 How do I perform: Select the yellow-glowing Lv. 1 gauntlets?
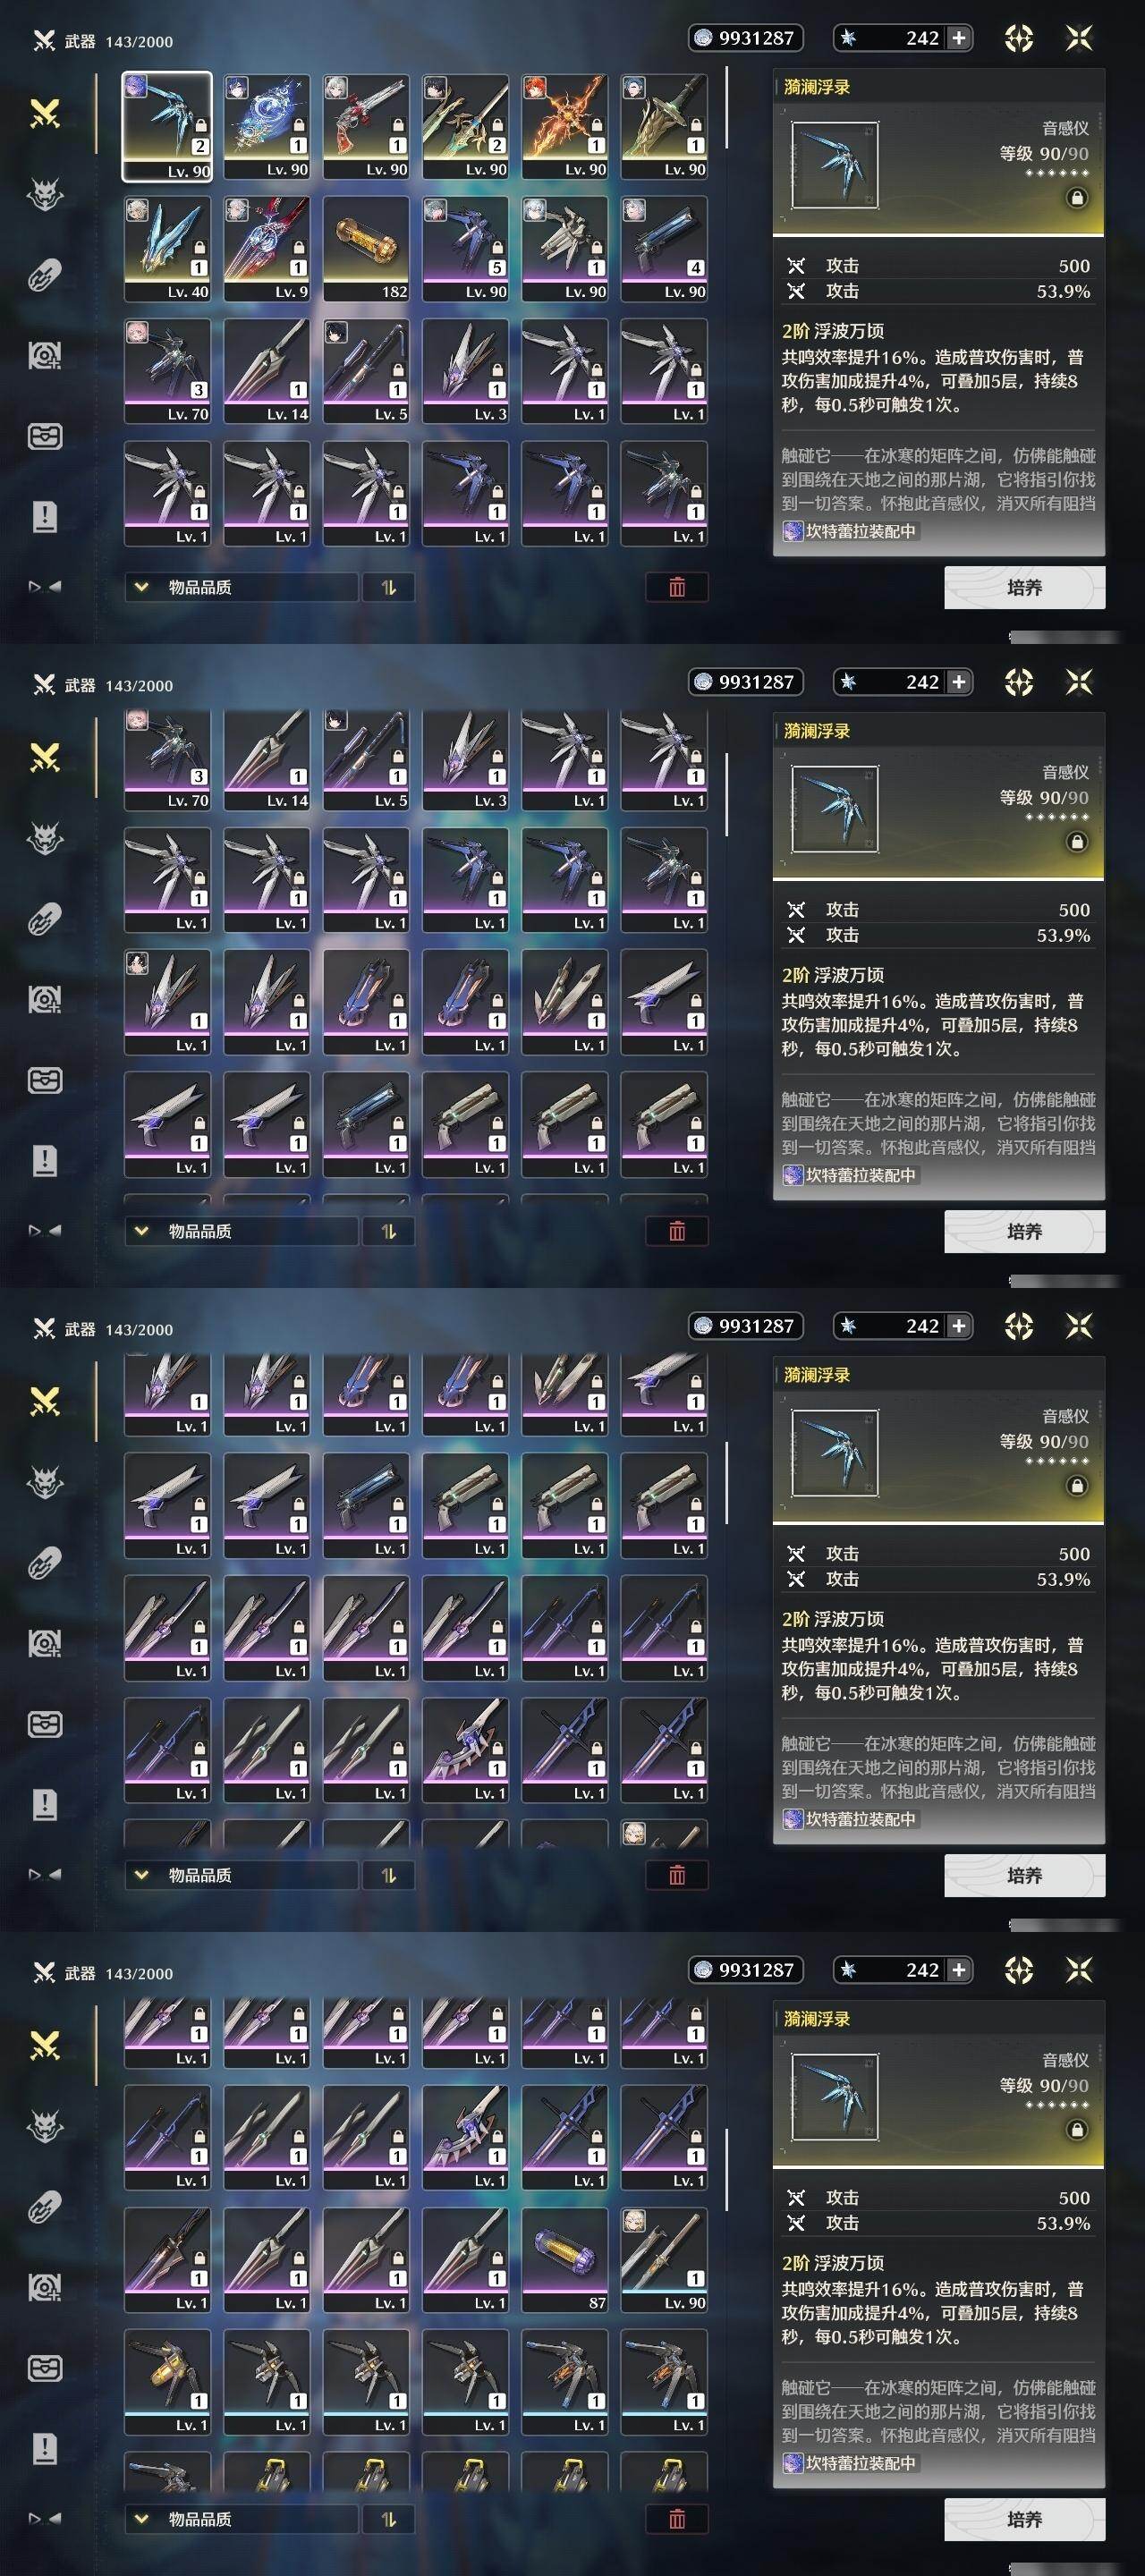167,2382
